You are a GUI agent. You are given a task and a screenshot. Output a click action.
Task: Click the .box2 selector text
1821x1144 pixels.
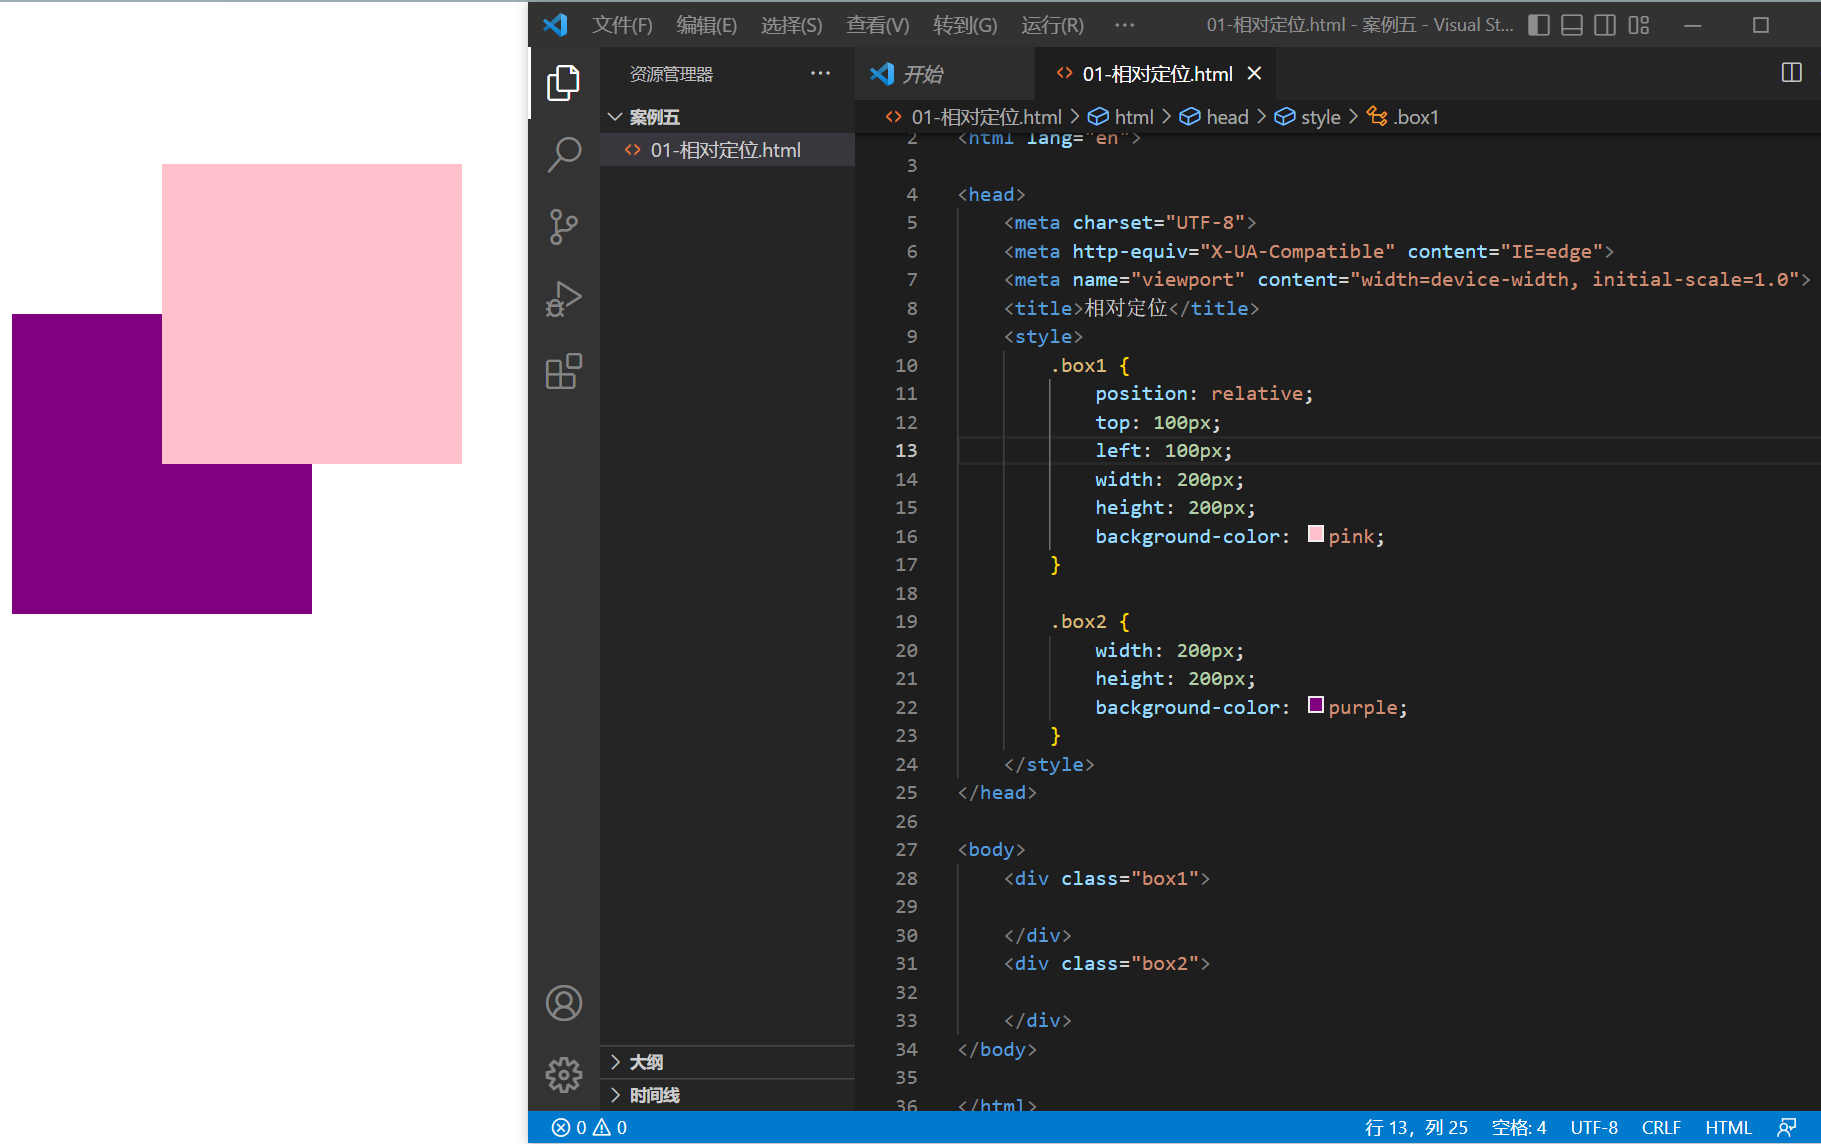1078,622
